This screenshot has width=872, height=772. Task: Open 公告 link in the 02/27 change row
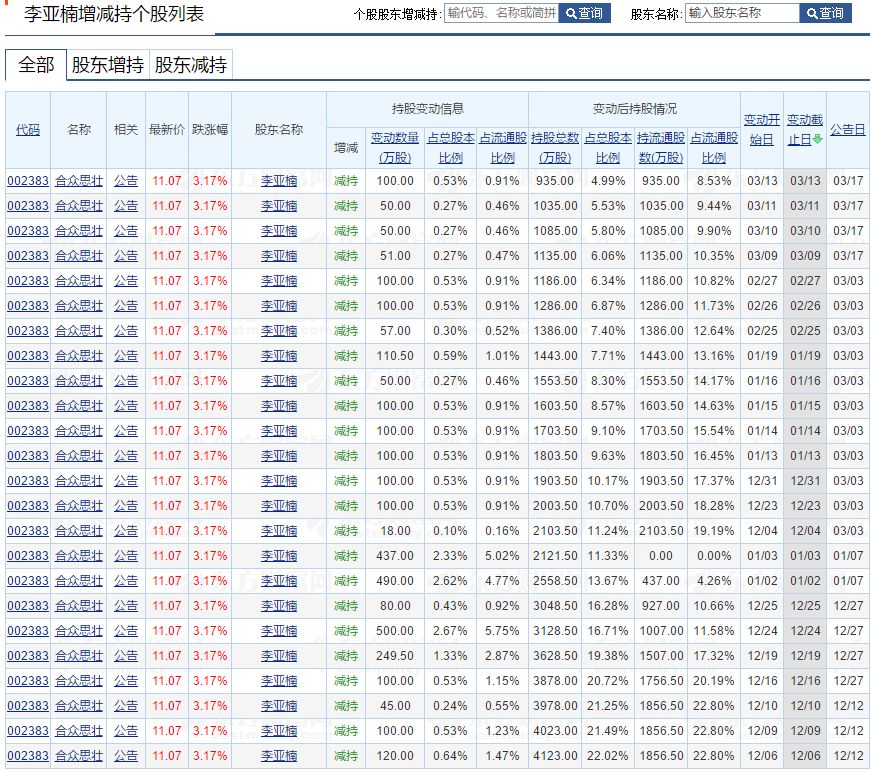point(126,281)
